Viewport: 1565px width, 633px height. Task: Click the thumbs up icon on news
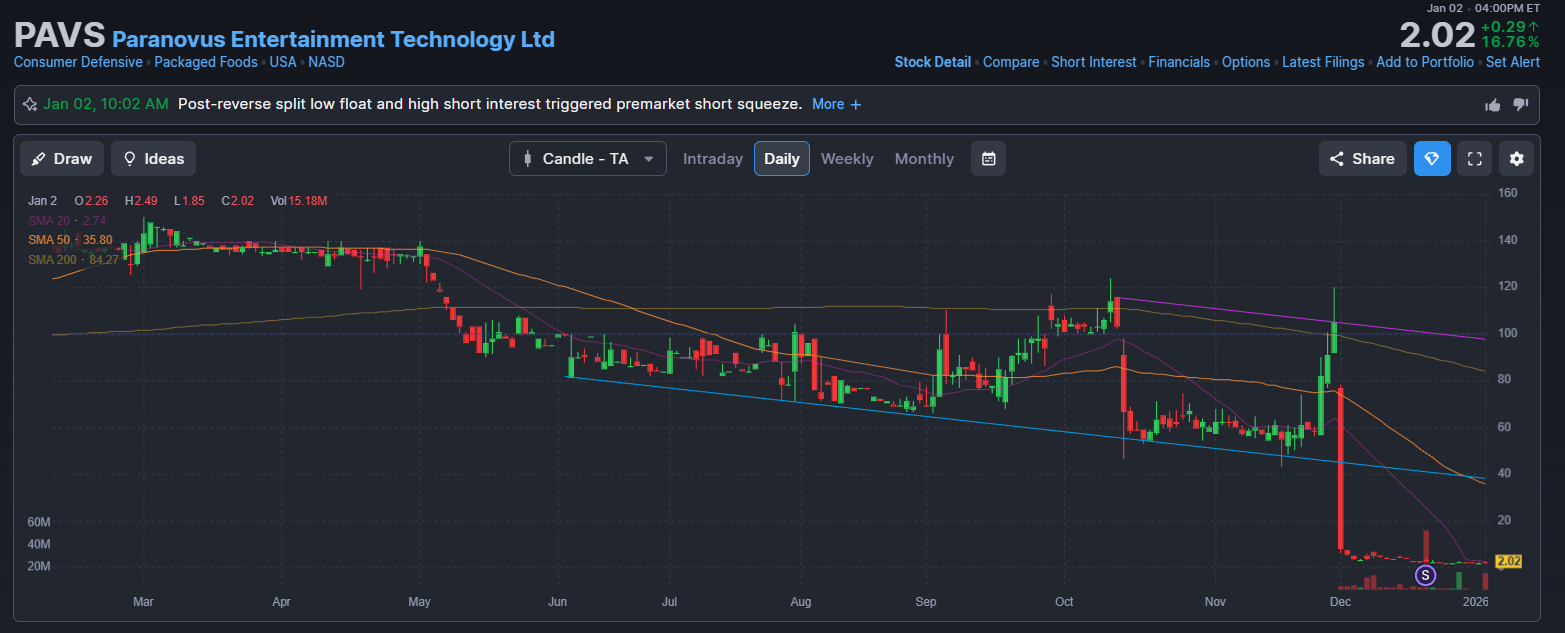pos(1493,105)
